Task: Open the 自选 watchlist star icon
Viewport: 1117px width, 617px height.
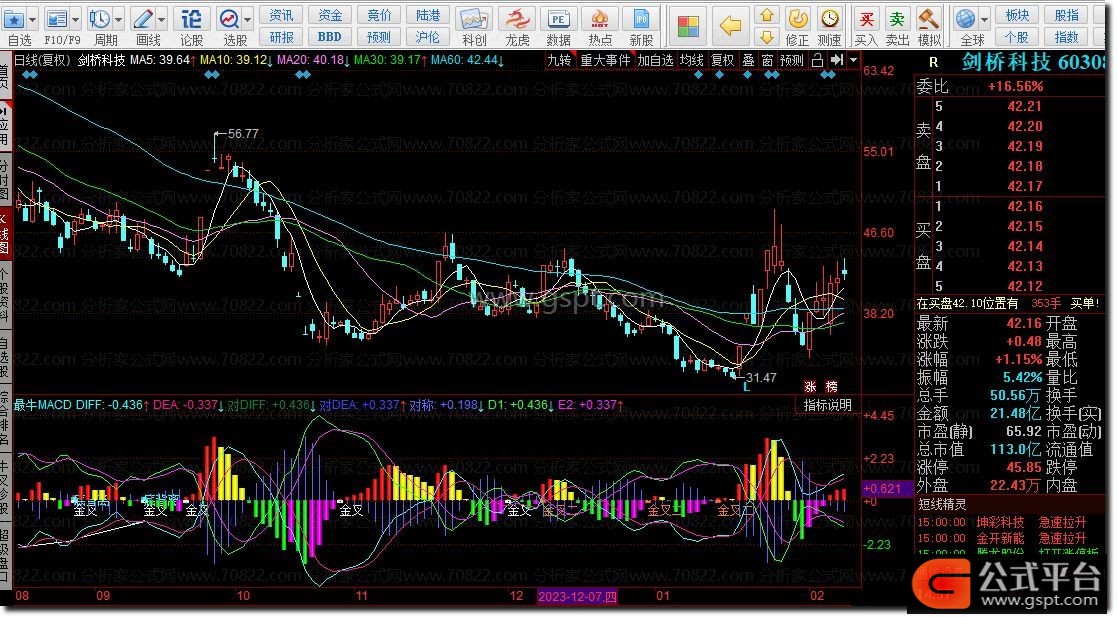Action: pos(14,19)
